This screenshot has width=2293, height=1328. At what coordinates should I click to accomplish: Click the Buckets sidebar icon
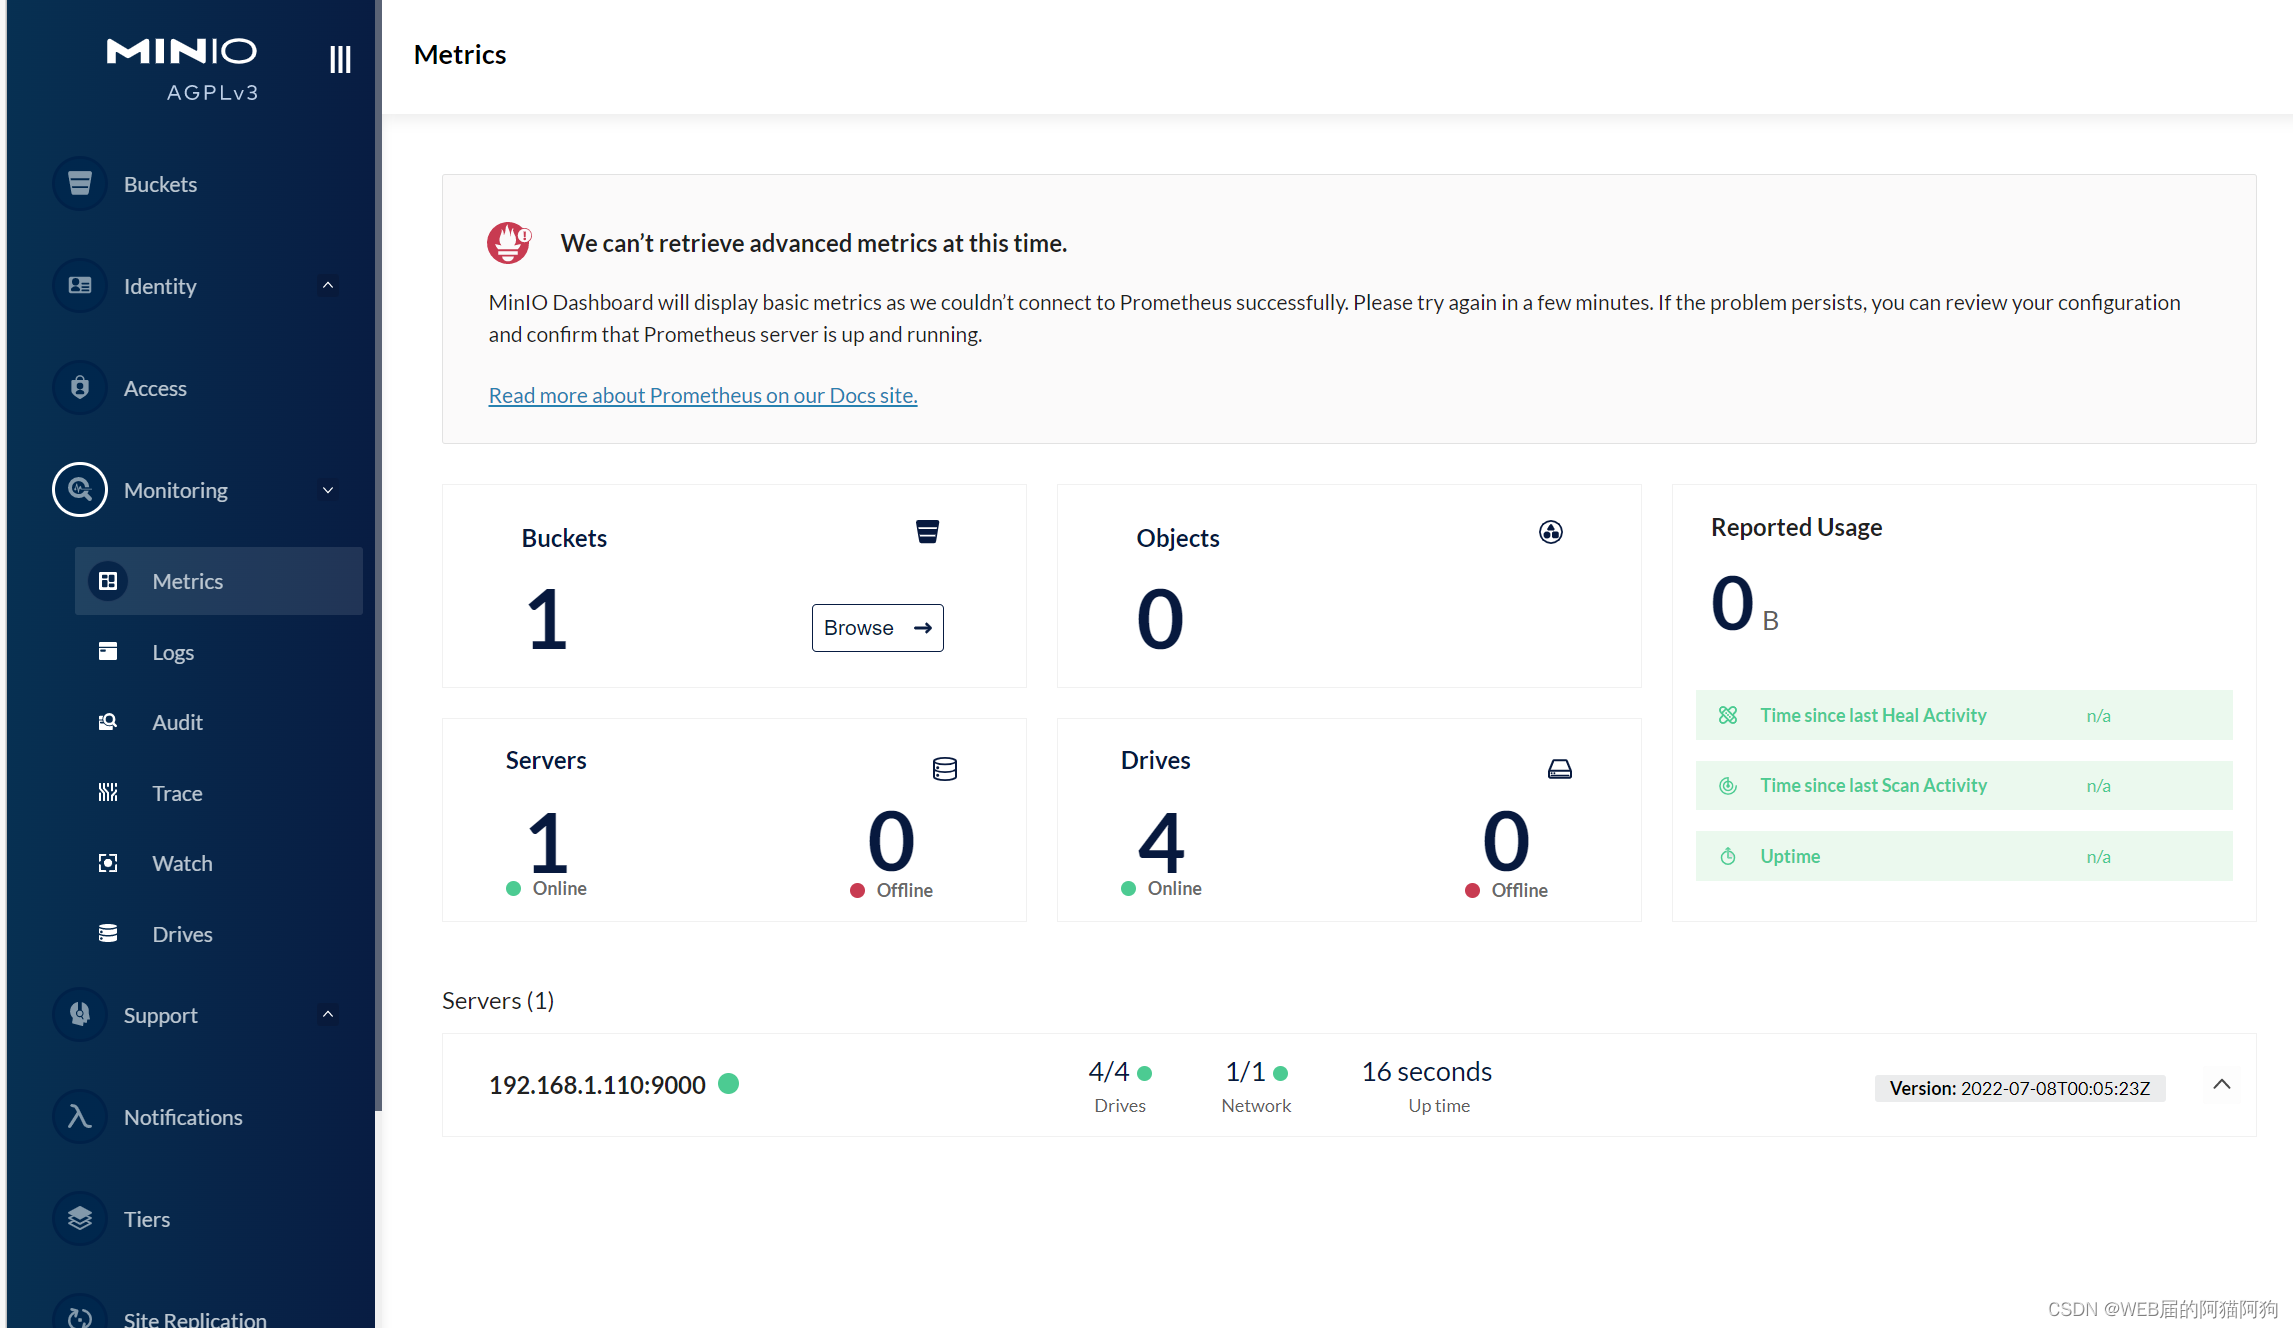click(x=80, y=184)
